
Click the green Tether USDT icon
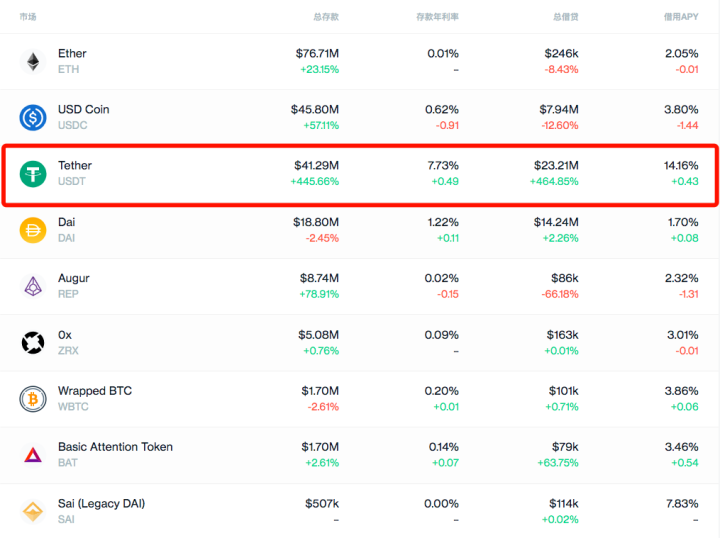point(33,174)
